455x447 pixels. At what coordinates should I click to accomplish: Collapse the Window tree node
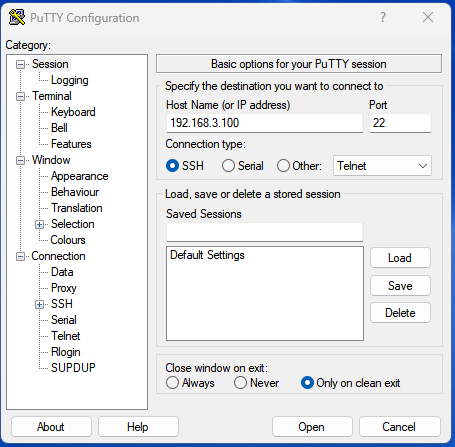point(21,161)
